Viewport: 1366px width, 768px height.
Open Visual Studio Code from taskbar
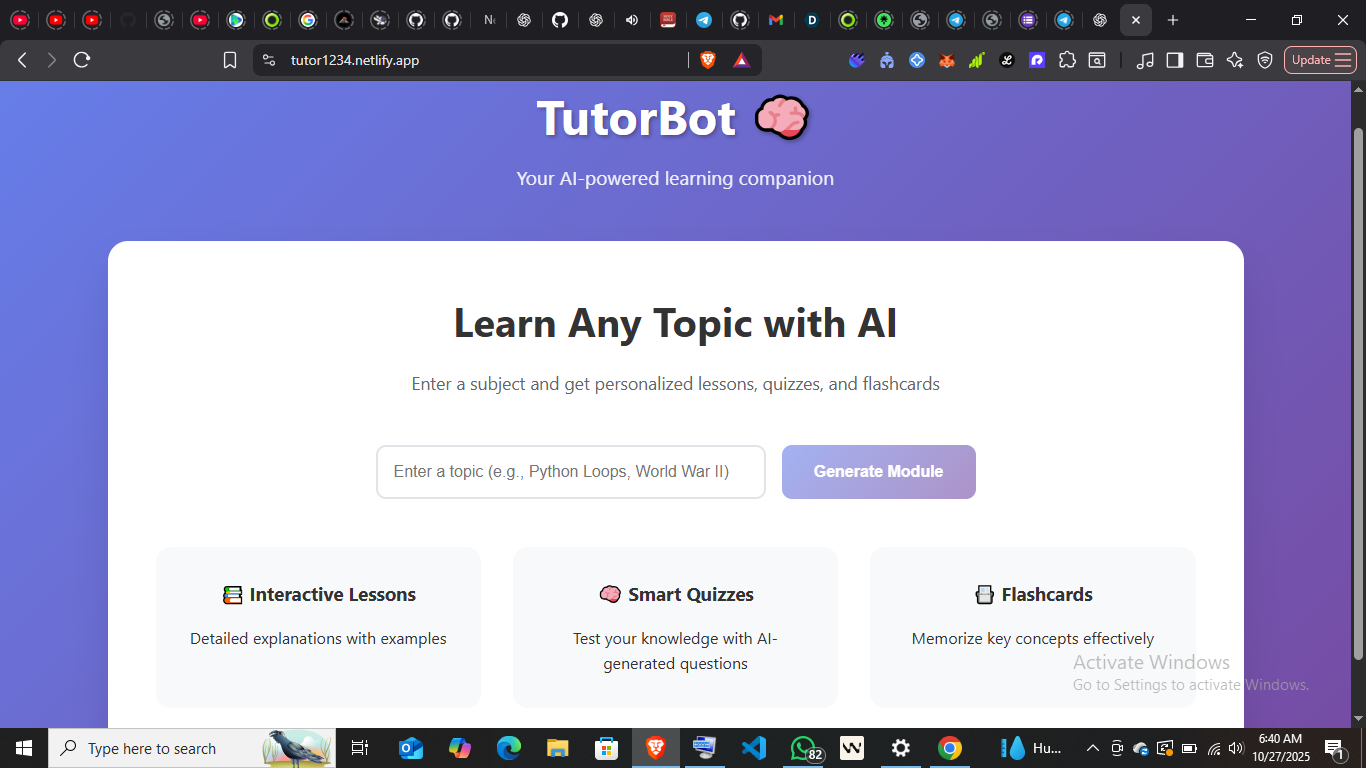point(754,748)
